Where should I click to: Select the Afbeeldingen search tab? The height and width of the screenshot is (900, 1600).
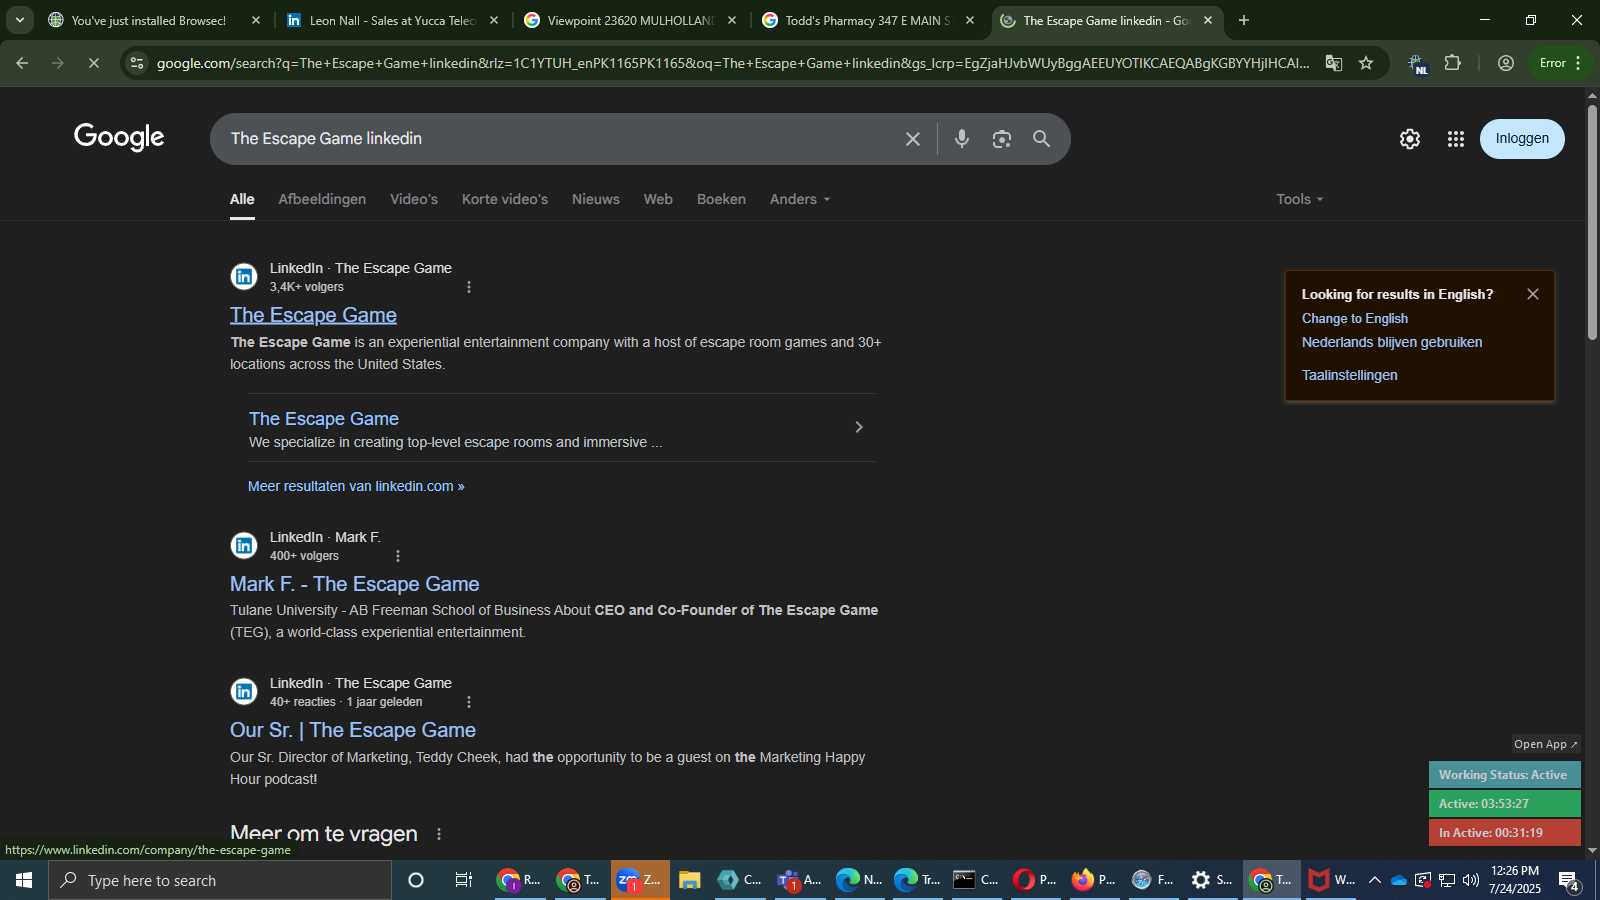coord(322,199)
